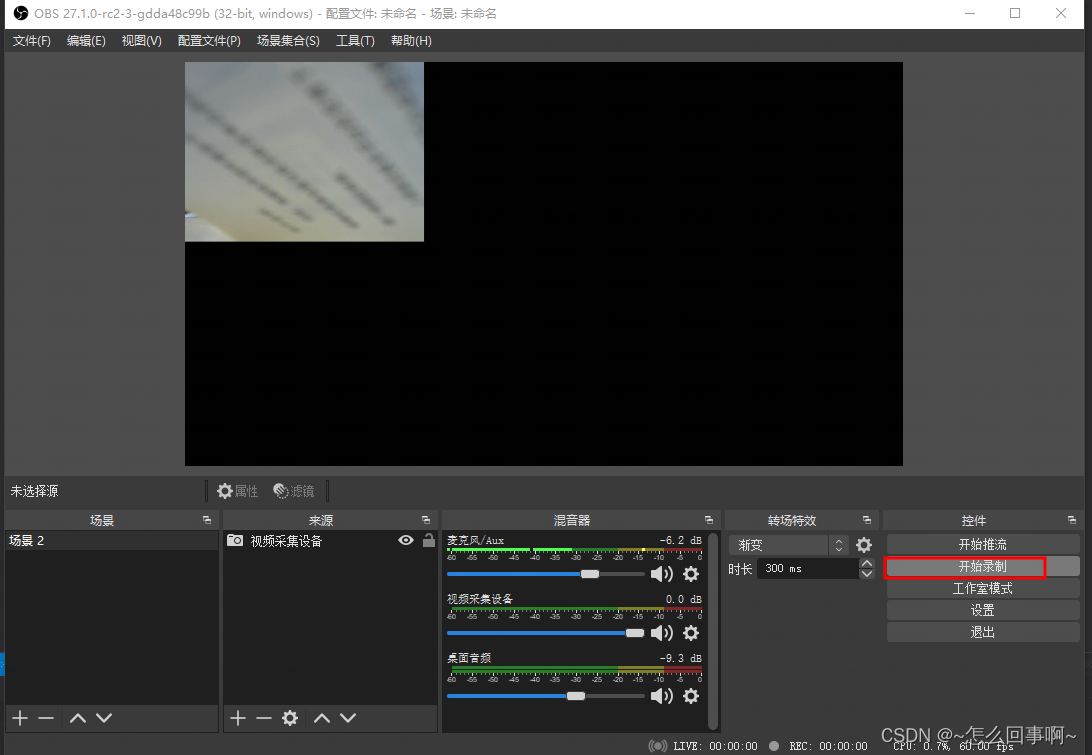Open source properties gear in Sources panel

[x=290, y=718]
